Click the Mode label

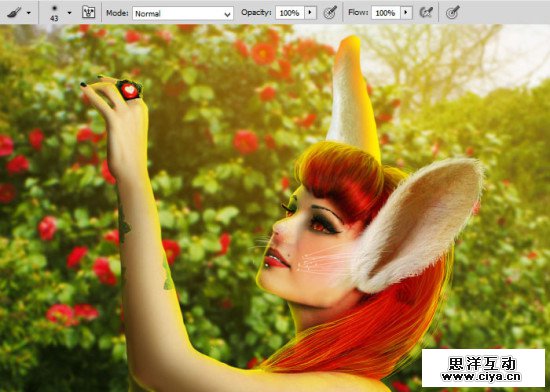click(x=117, y=13)
